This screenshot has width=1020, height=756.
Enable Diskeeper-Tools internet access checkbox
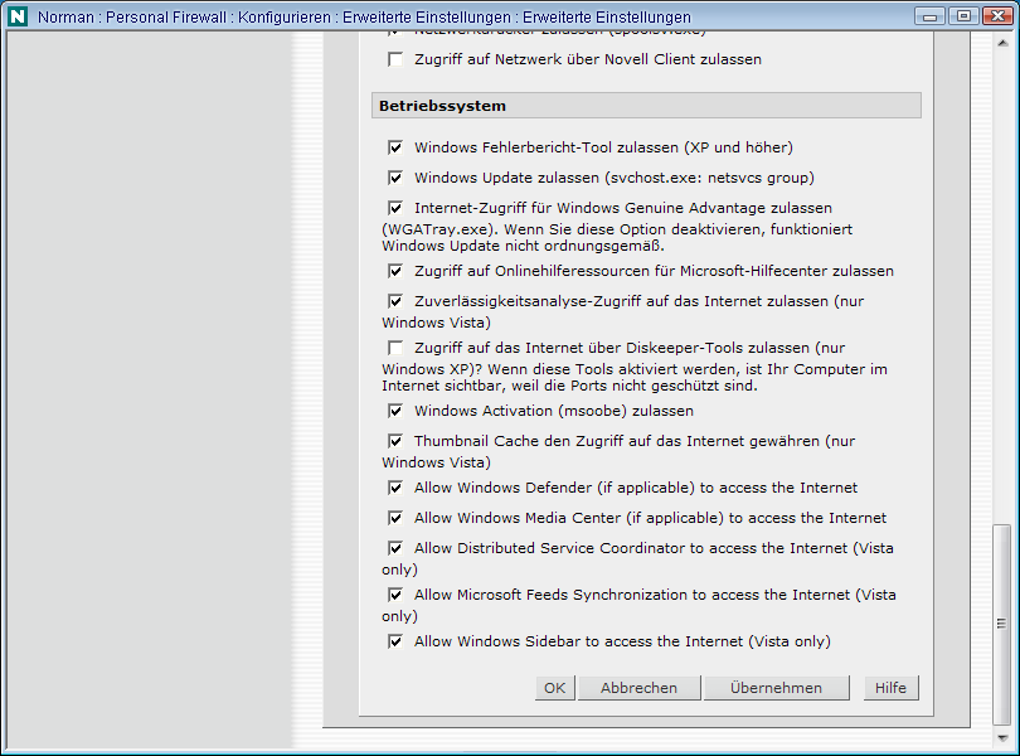pos(396,348)
